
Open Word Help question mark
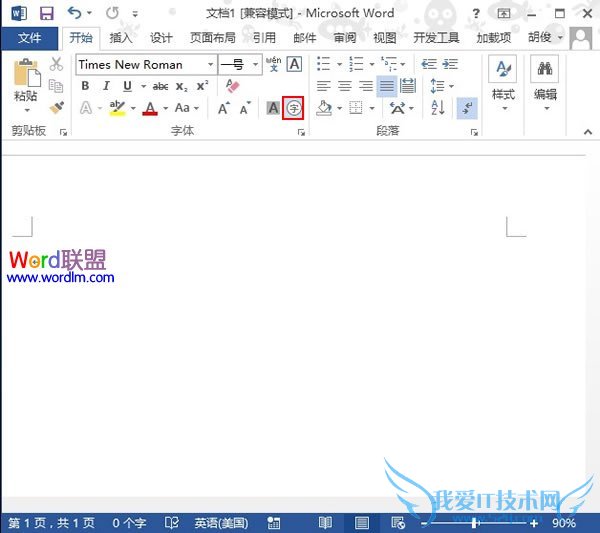(476, 14)
